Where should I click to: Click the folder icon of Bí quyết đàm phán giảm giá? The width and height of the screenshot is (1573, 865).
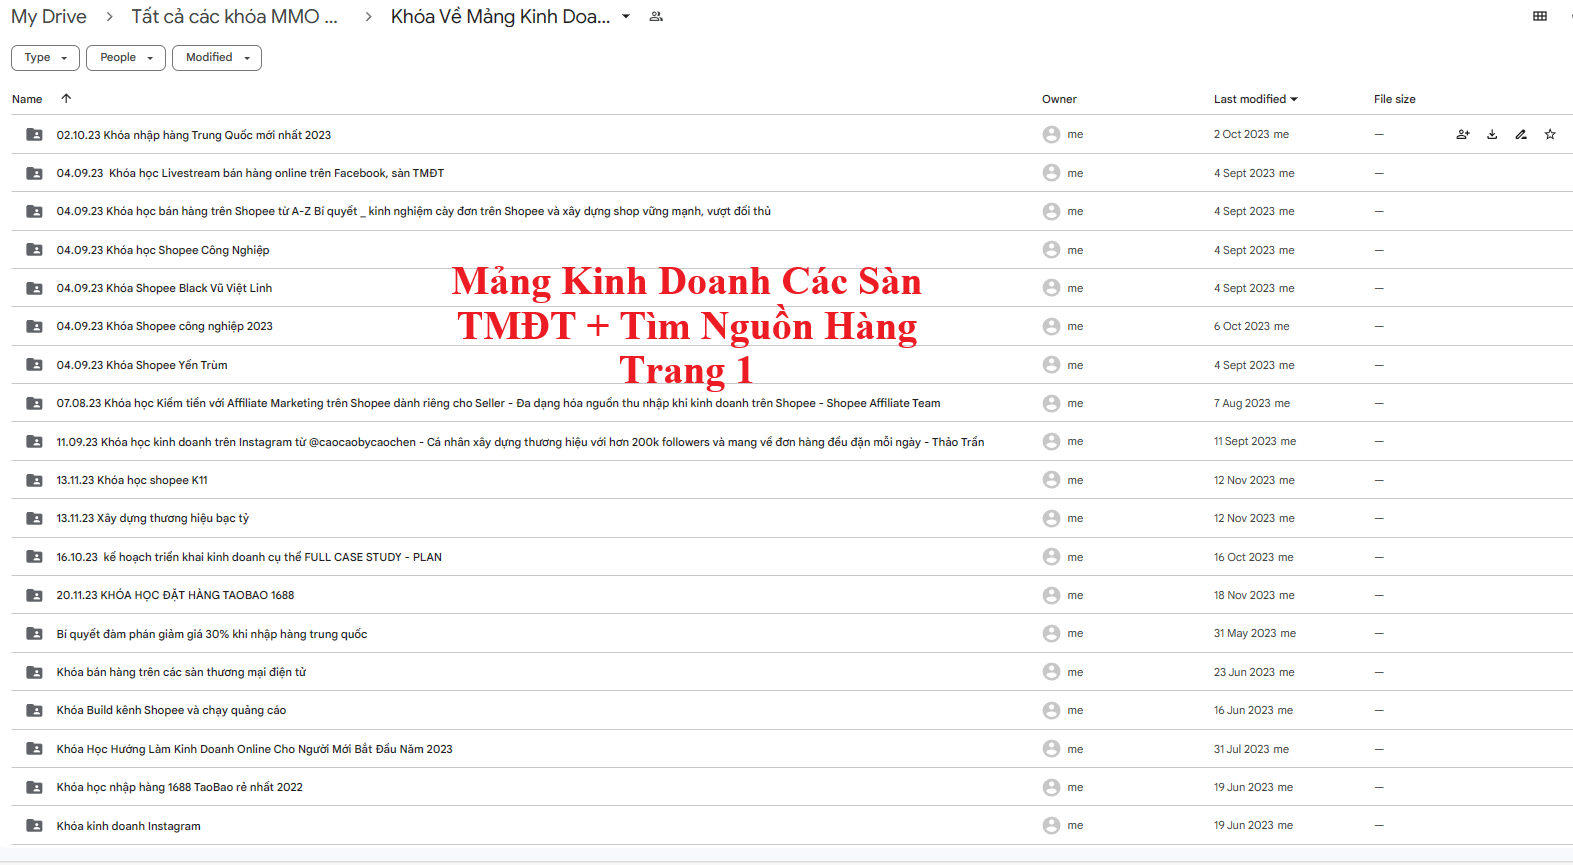point(34,634)
